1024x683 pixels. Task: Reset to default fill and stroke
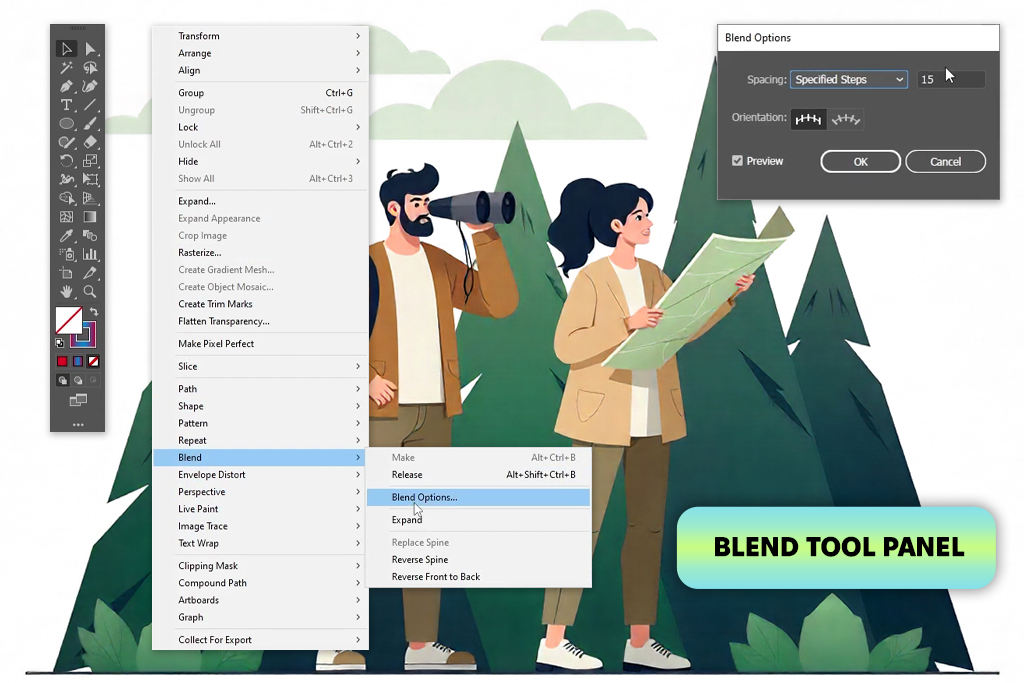tap(59, 343)
